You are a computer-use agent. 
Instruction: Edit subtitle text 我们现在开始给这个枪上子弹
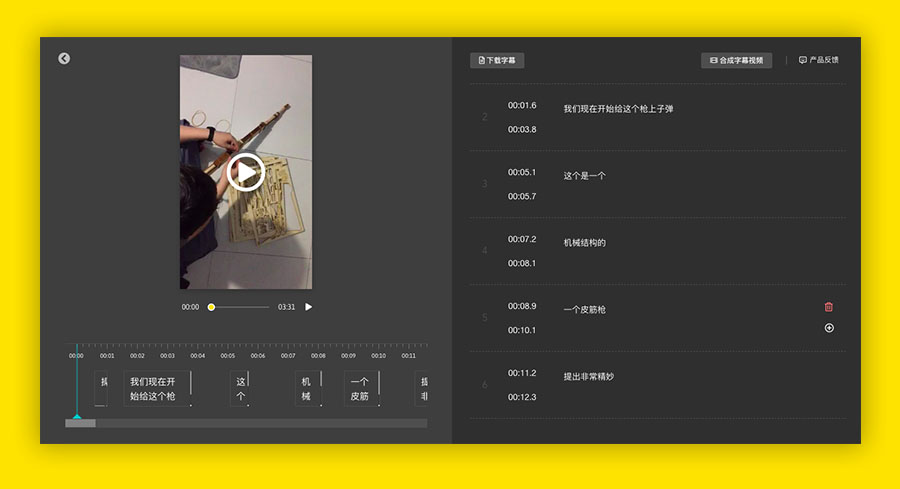coord(618,109)
